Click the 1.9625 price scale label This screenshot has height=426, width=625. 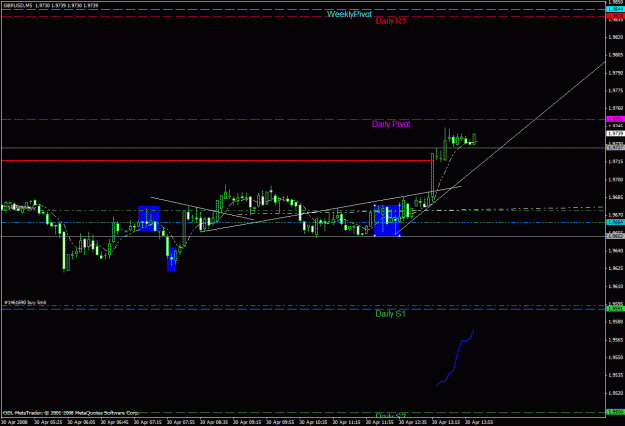(616, 268)
